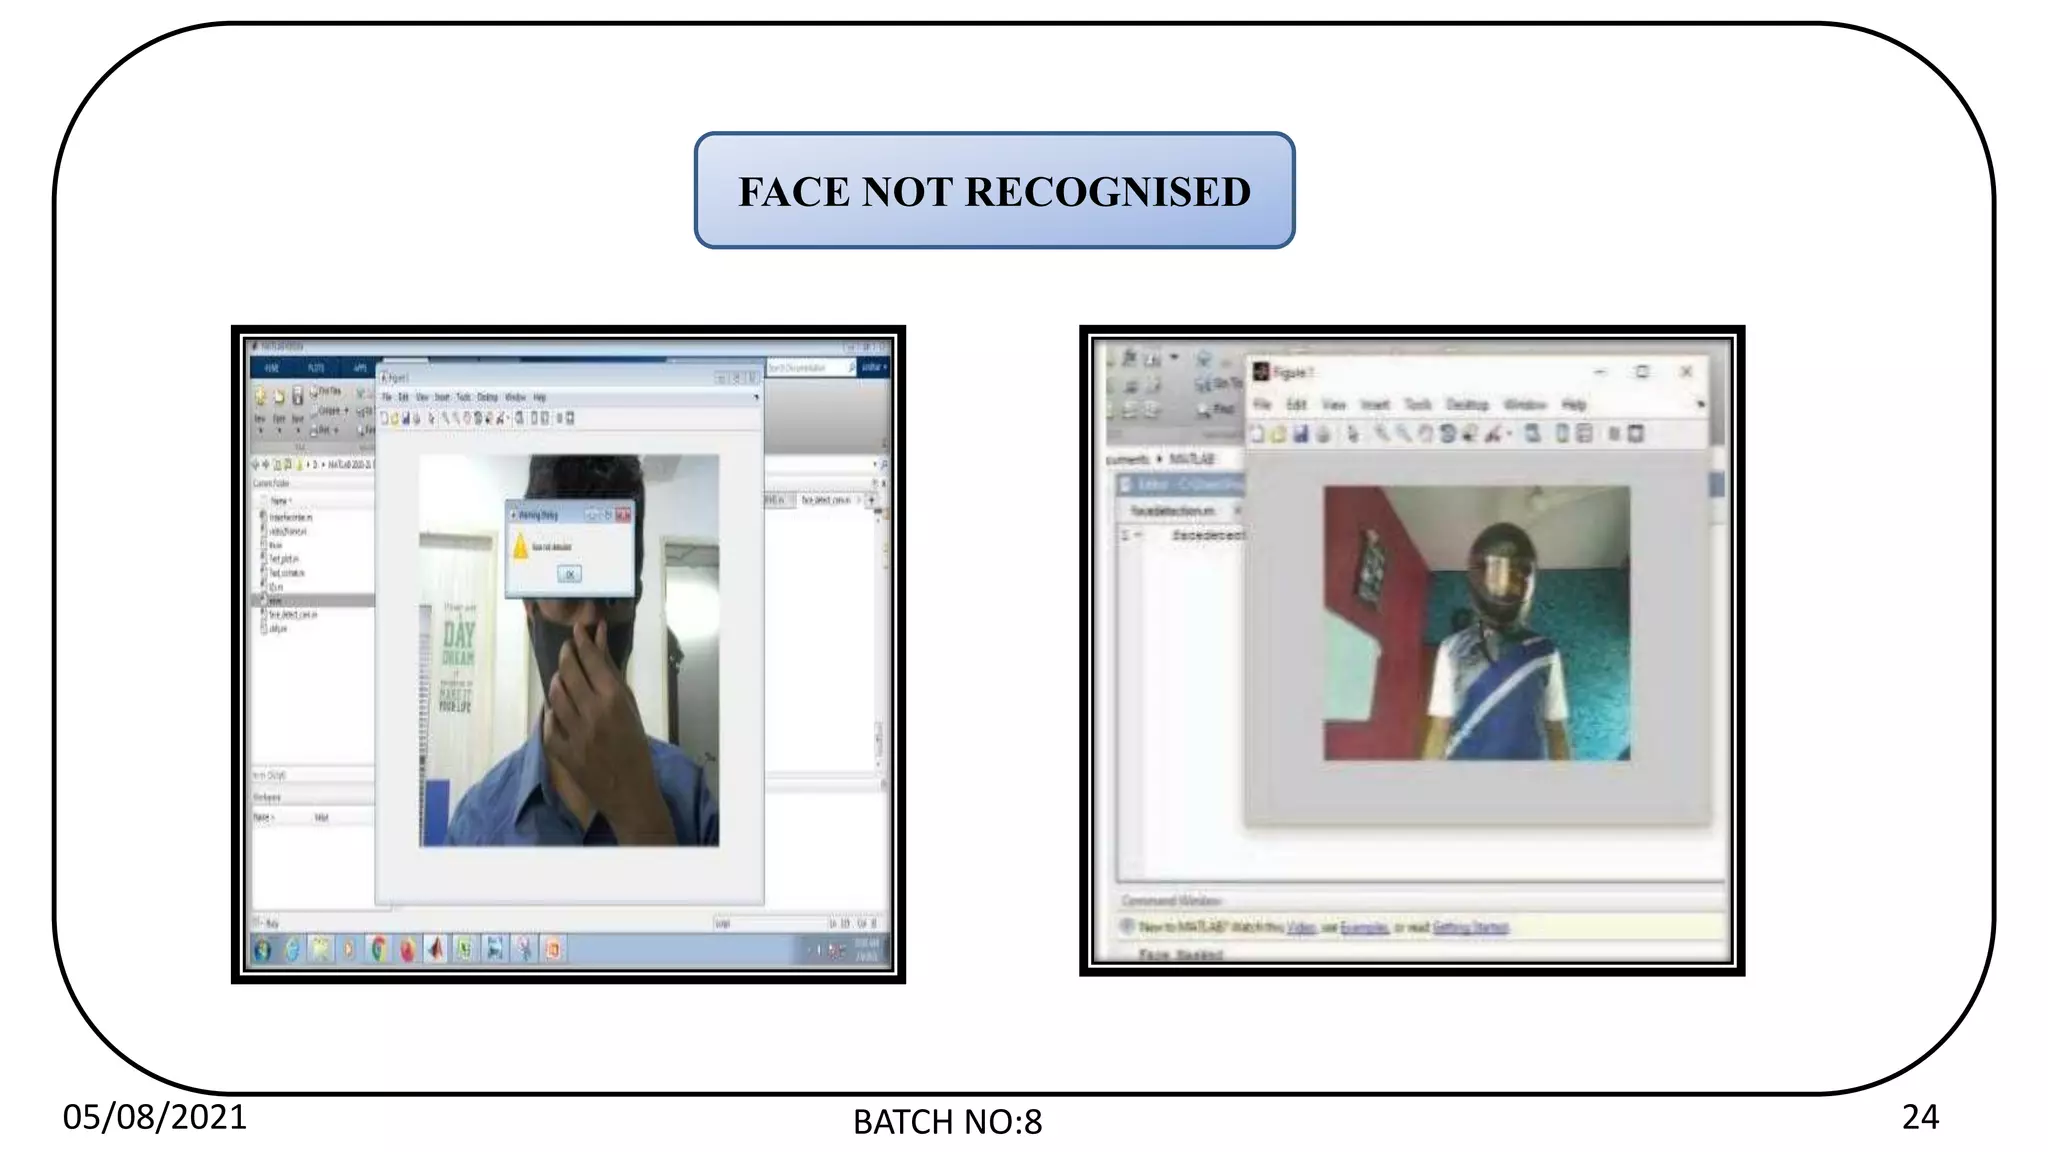Viewport: 2048px width, 1152px height.
Task: Click dock arrow at right Figure 1 menu bar
Action: coord(1701,404)
